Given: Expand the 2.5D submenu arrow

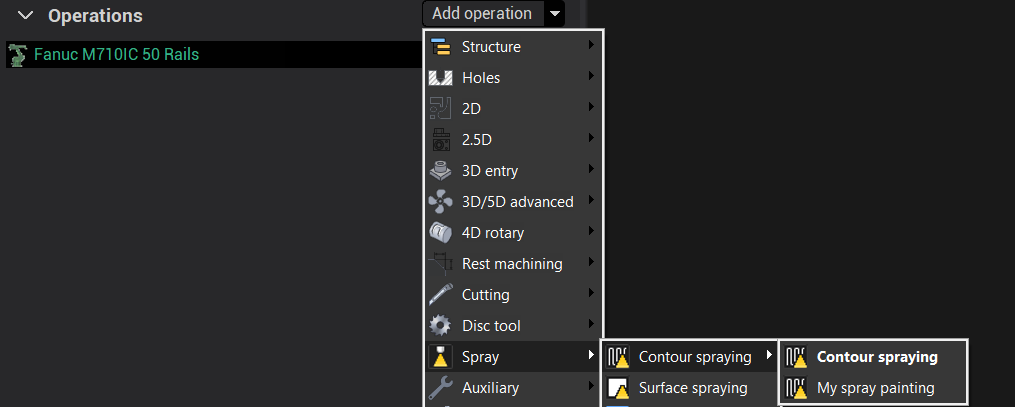Looking at the screenshot, I should [592, 140].
